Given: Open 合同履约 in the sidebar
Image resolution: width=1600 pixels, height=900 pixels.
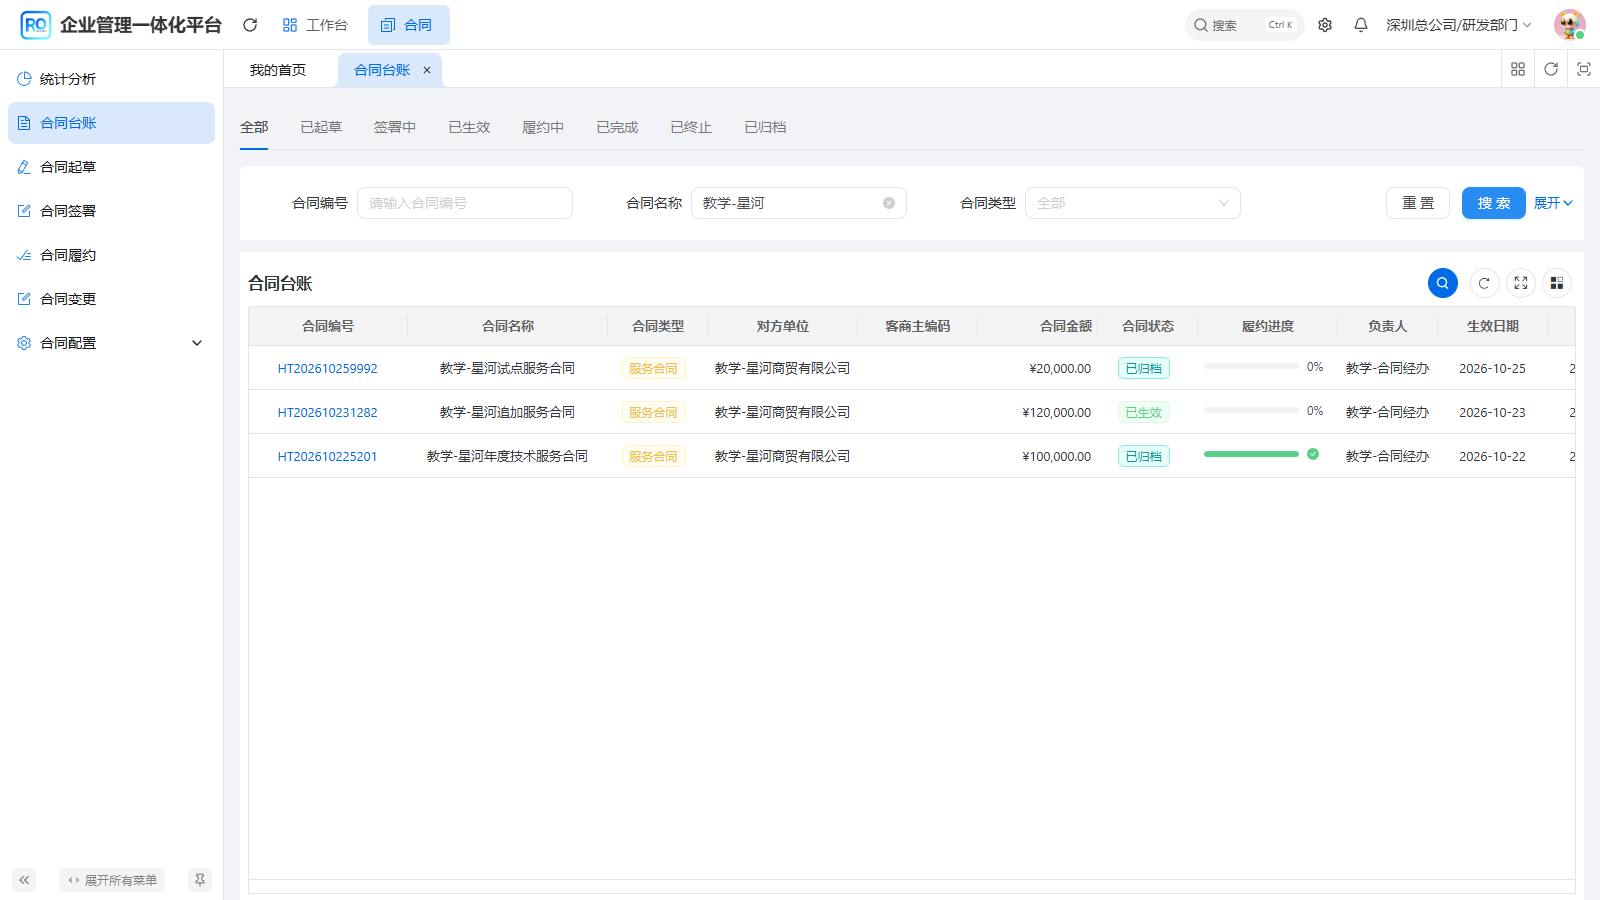Looking at the screenshot, I should 111,255.
